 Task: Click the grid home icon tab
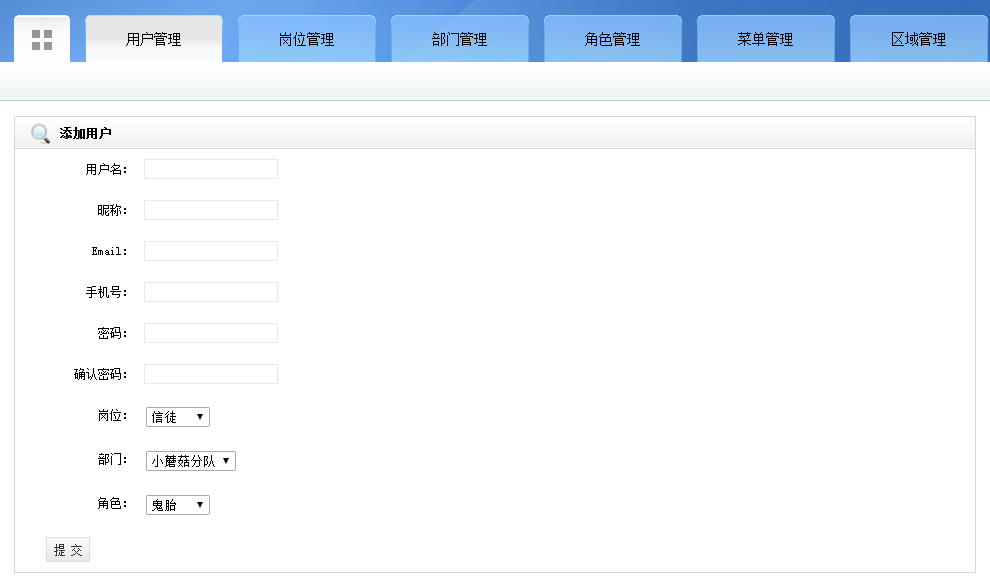[x=42, y=40]
